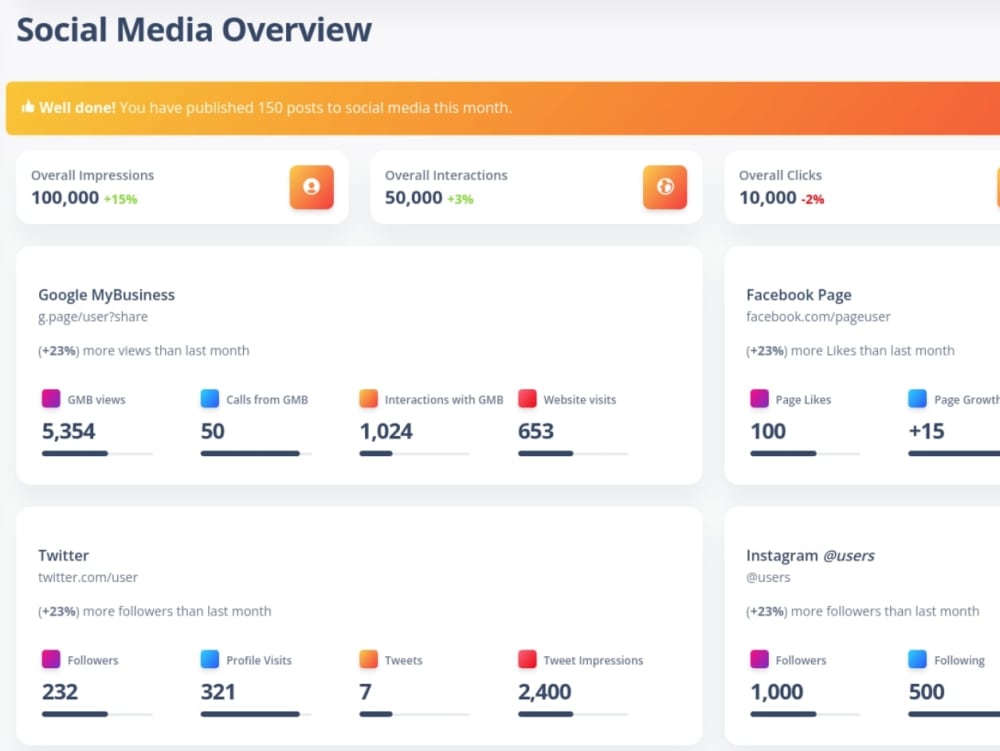This screenshot has height=751, width=1000.
Task: Click the Calls from GMB progress bar
Action: (x=256, y=454)
